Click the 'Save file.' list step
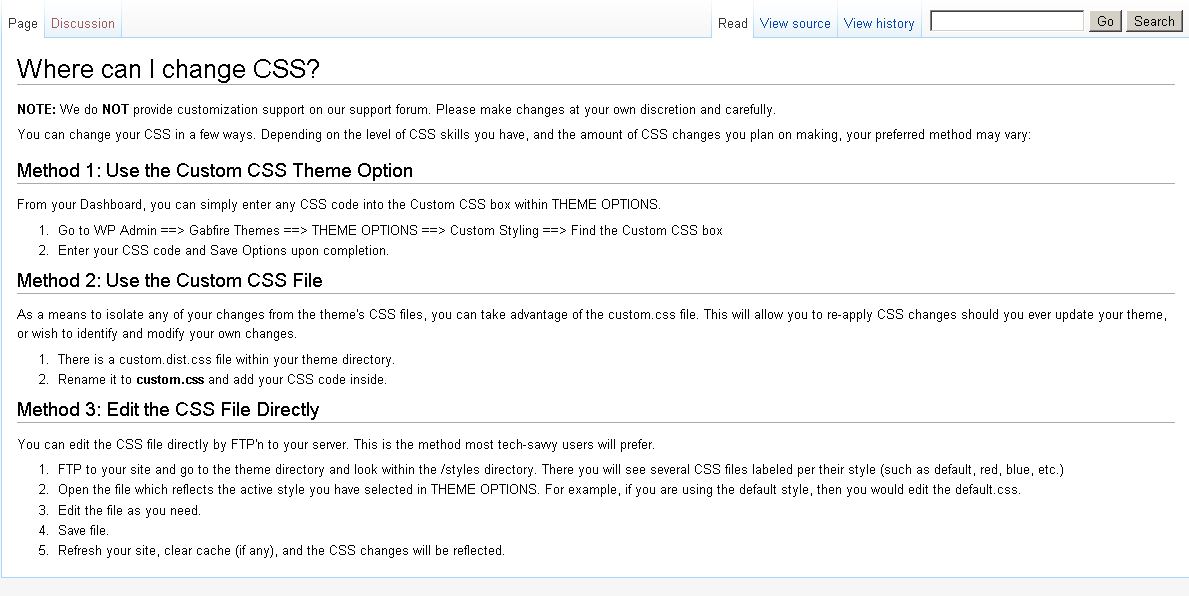The height and width of the screenshot is (596, 1189). click(x=83, y=531)
